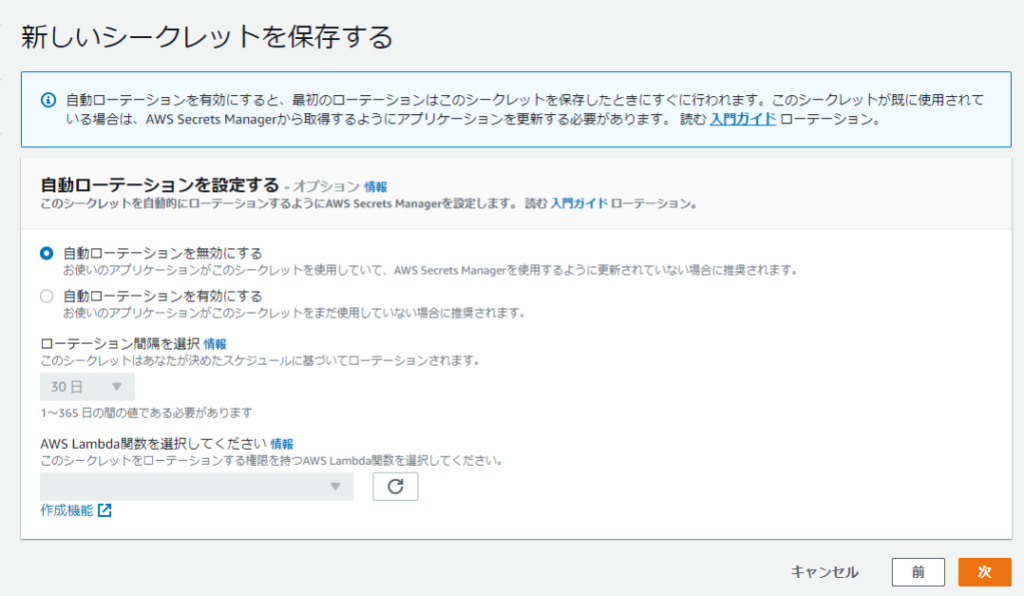Click the 前 button
This screenshot has height=596, width=1024.
pos(918,572)
